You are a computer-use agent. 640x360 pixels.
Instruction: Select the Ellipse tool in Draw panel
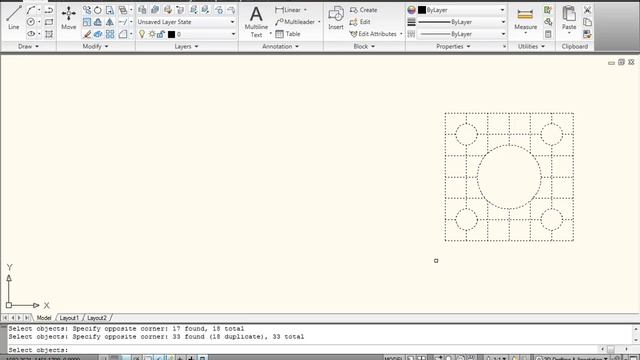[31, 34]
